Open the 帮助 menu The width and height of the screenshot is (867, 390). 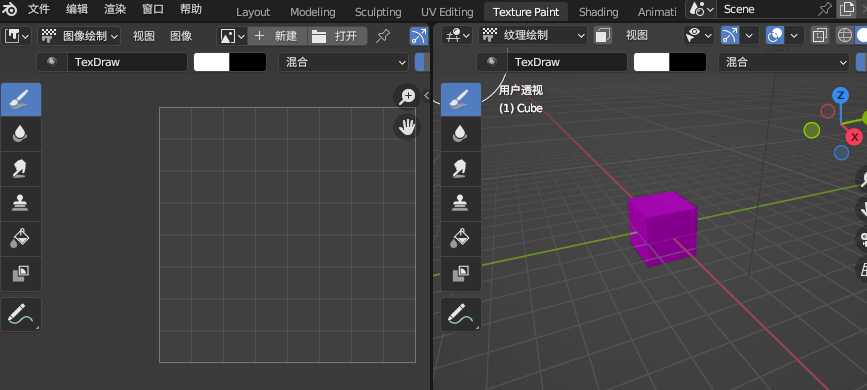coord(191,9)
